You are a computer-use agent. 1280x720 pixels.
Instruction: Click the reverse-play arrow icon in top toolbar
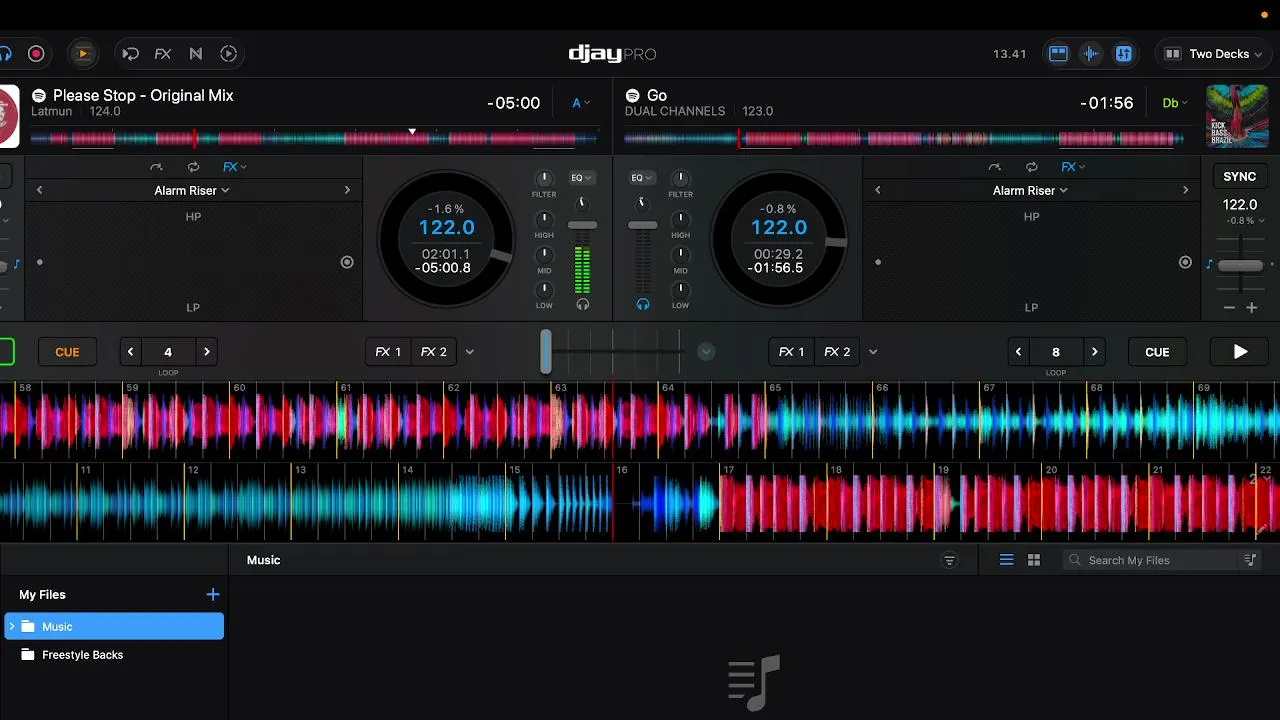point(130,54)
